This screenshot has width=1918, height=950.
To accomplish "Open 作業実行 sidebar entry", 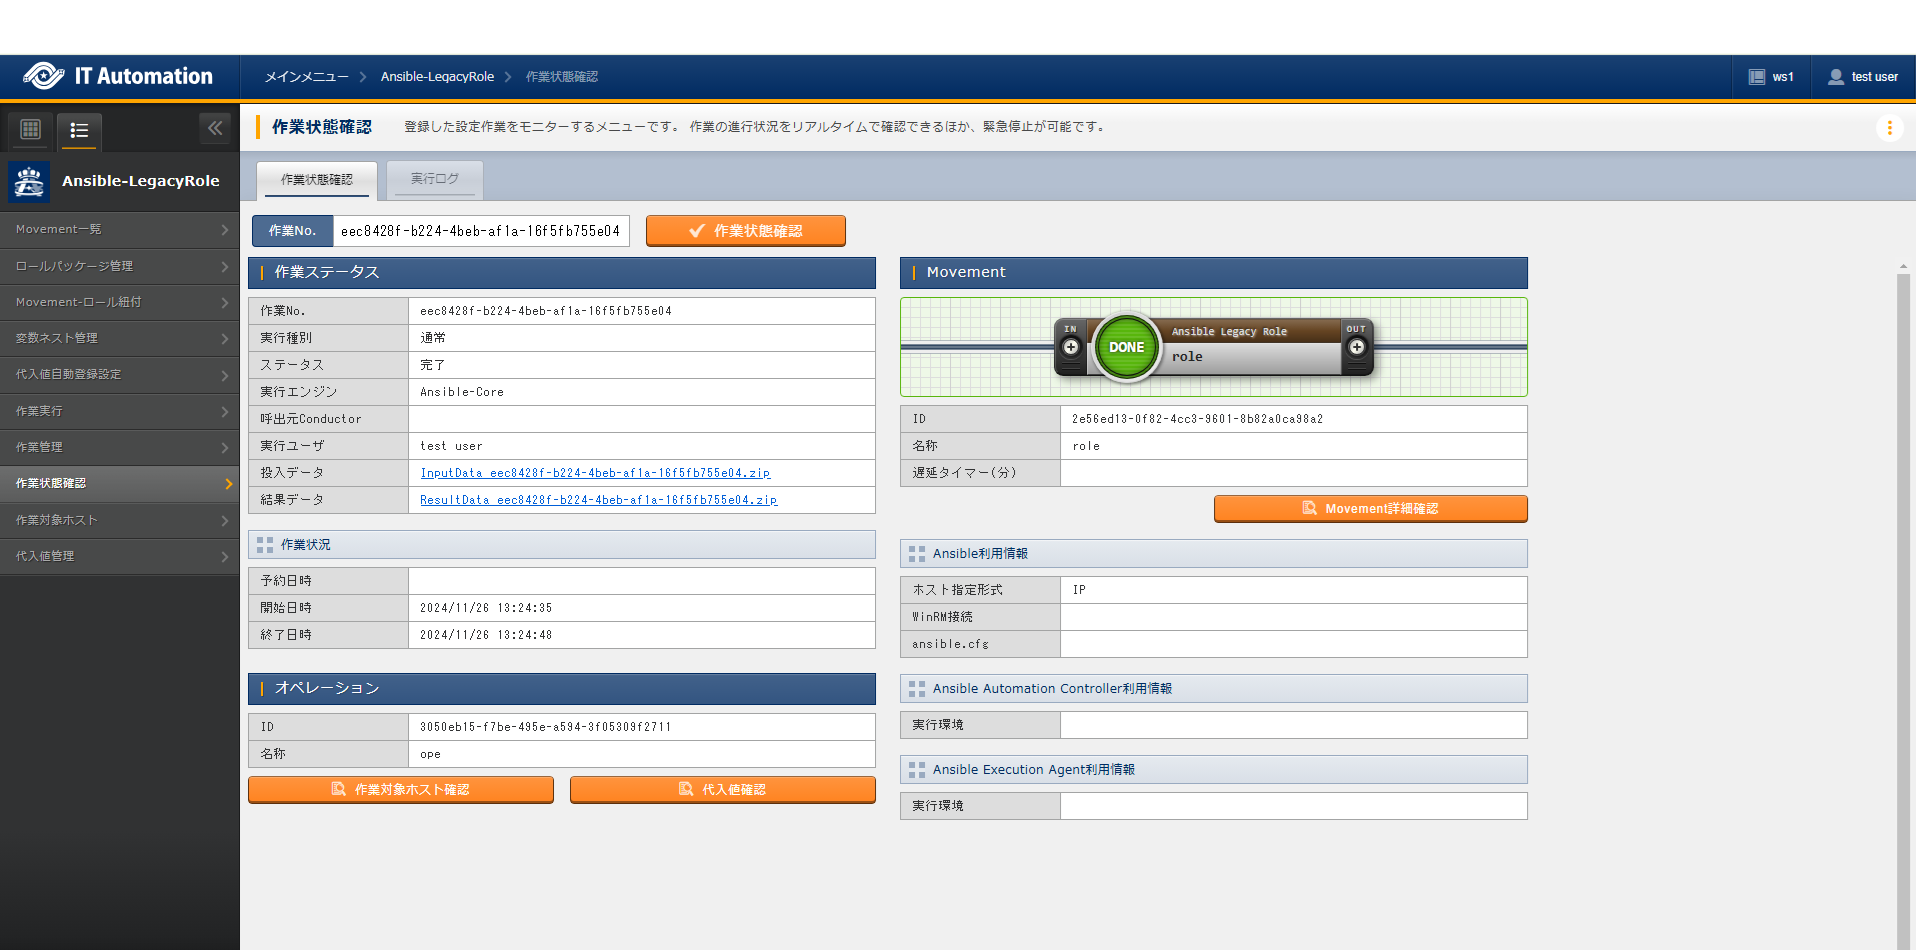I will click(x=119, y=411).
